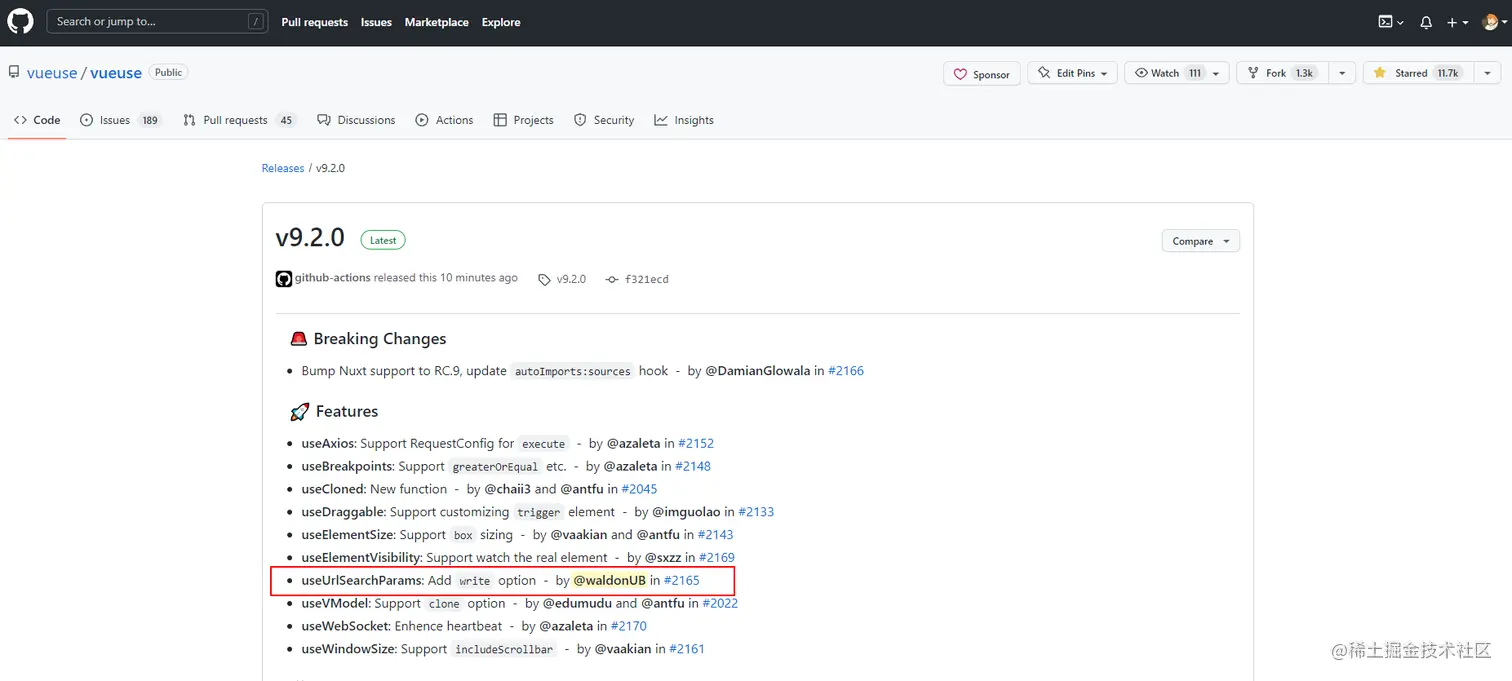The width and height of the screenshot is (1512, 681).
Task: Click the useAxios feature name
Action: (329, 443)
